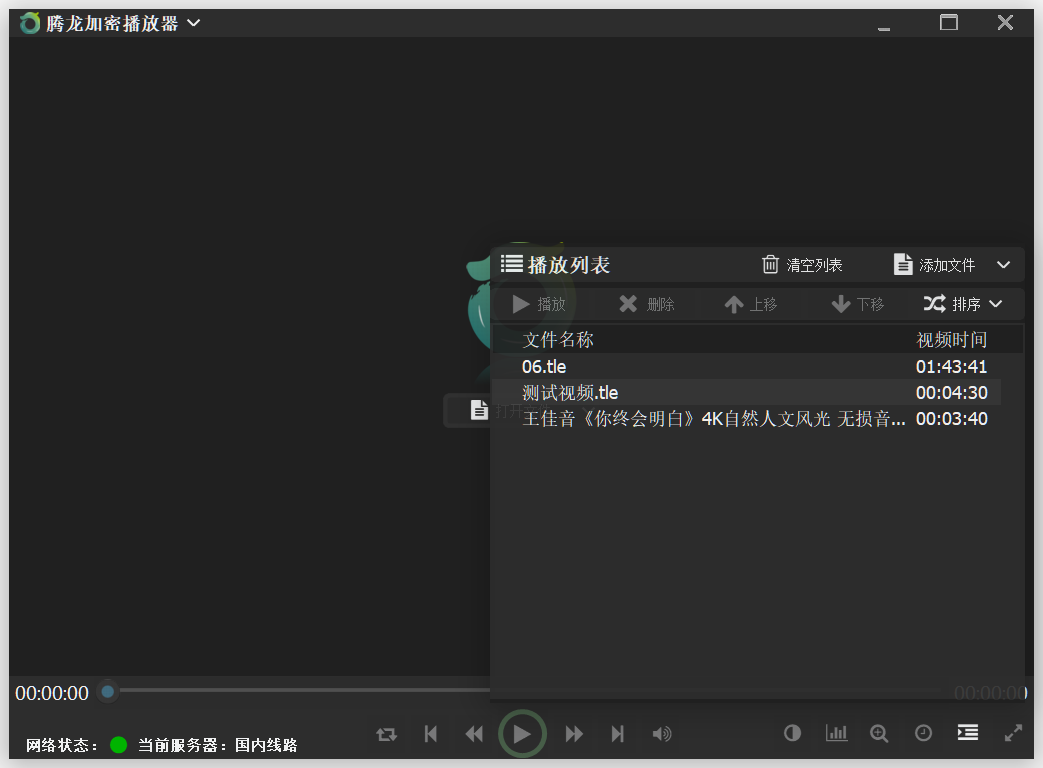1043x768 pixels.
Task: Click the playlist list icon beside 播放列表
Action: coord(512,264)
